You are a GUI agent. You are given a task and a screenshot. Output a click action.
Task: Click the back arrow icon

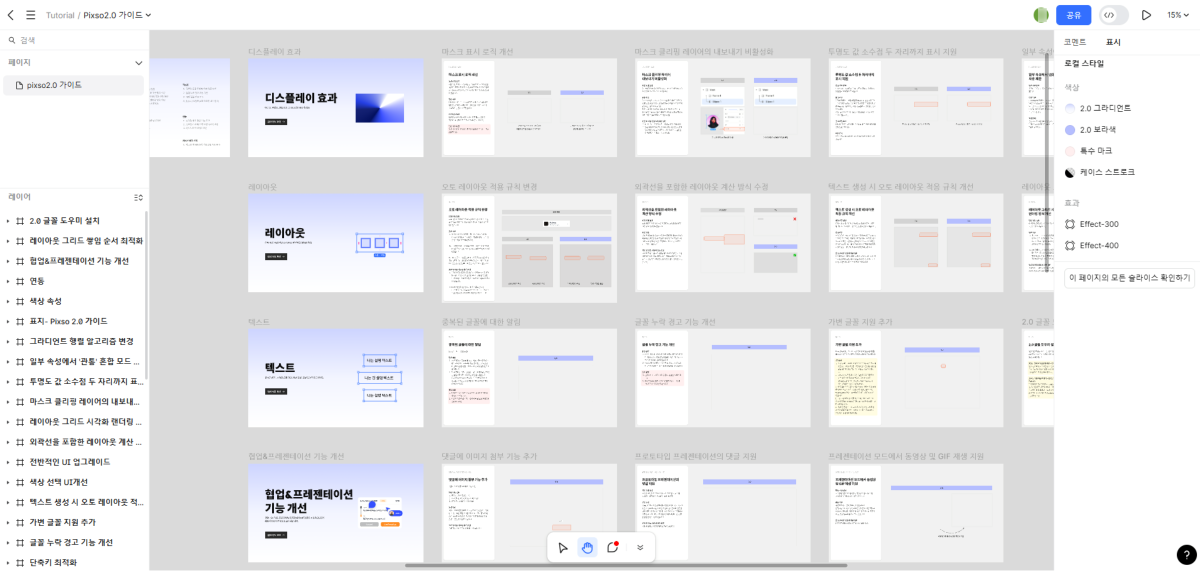point(11,15)
